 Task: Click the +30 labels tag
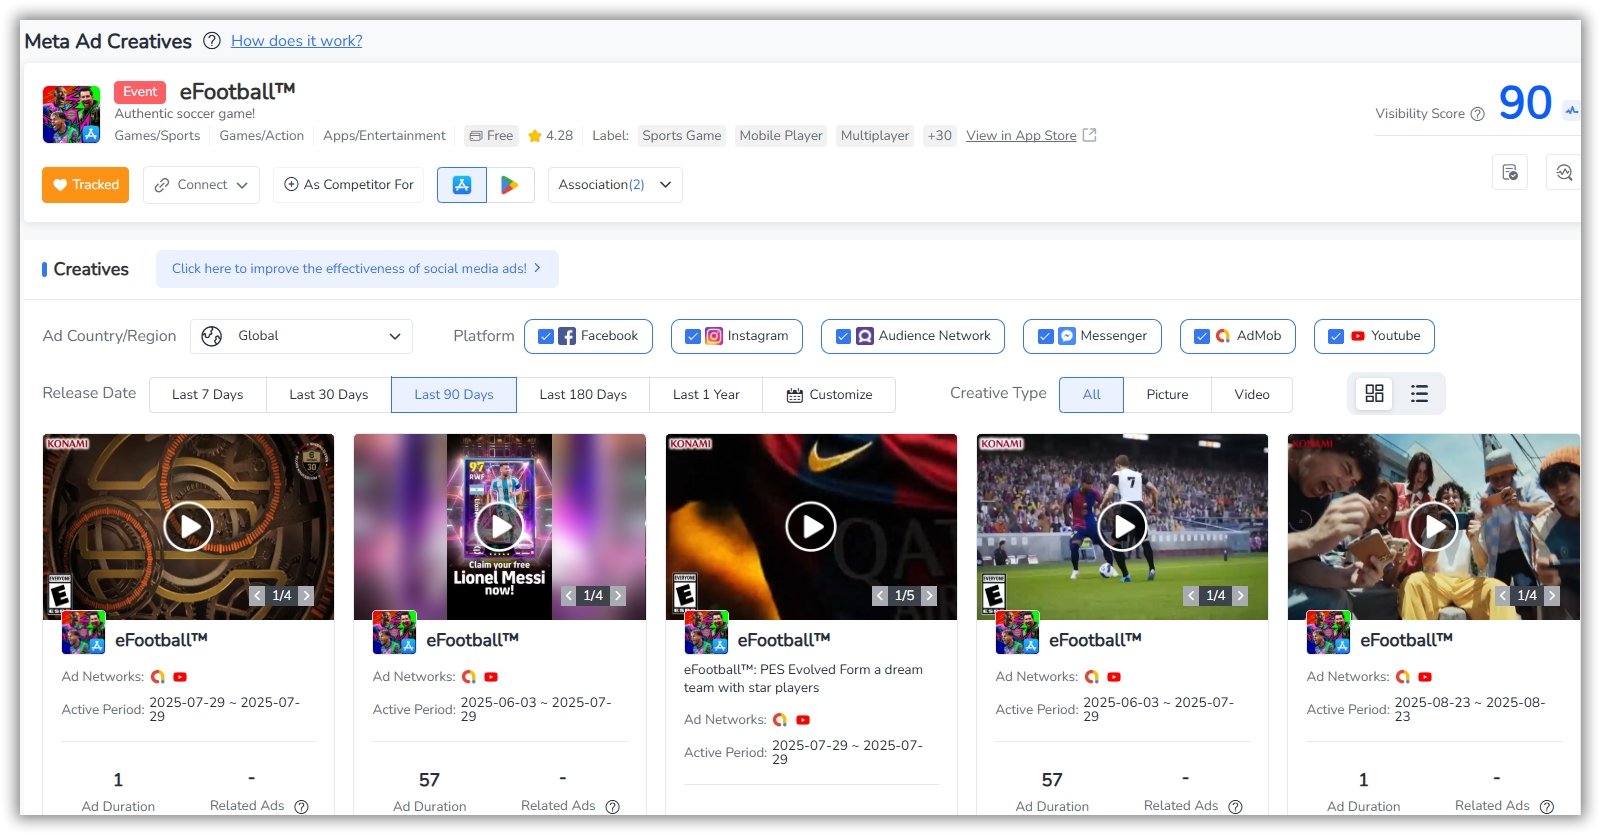[x=939, y=136]
